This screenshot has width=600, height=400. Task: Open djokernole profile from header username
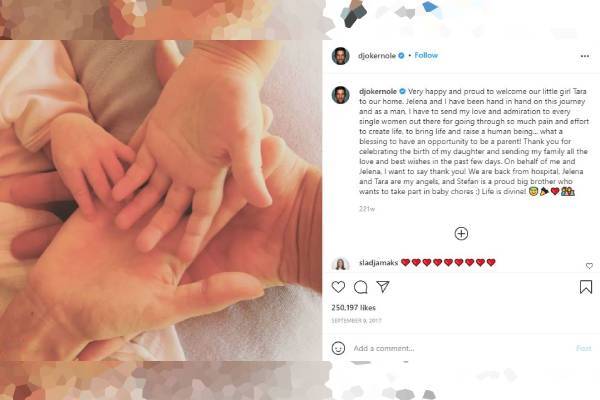[377, 56]
